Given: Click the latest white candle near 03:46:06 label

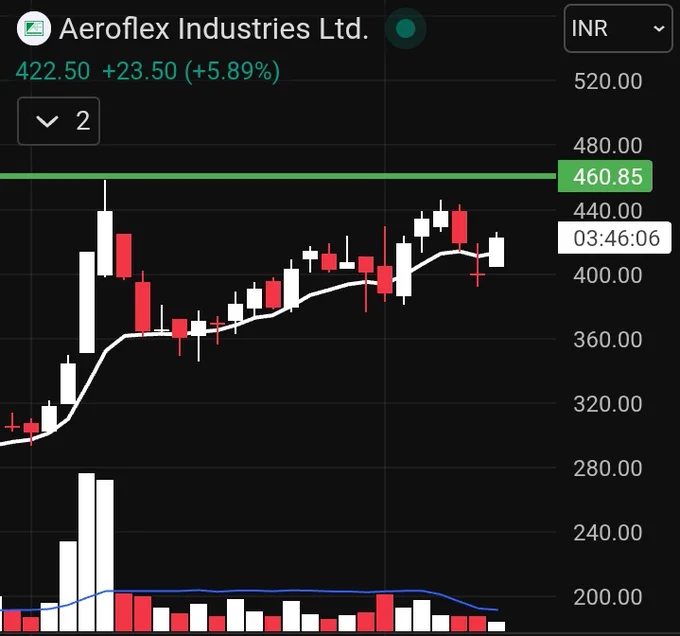Looking at the screenshot, I should point(497,252).
